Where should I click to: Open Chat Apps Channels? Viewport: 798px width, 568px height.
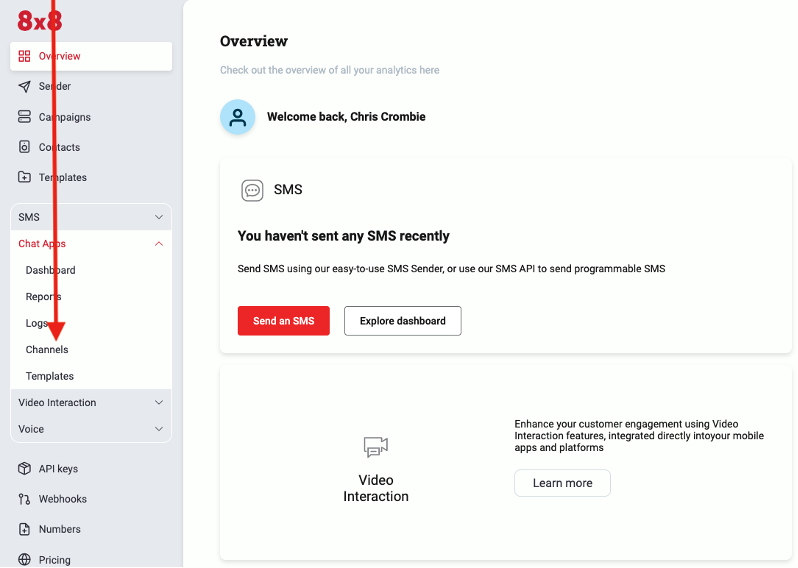tap(47, 350)
